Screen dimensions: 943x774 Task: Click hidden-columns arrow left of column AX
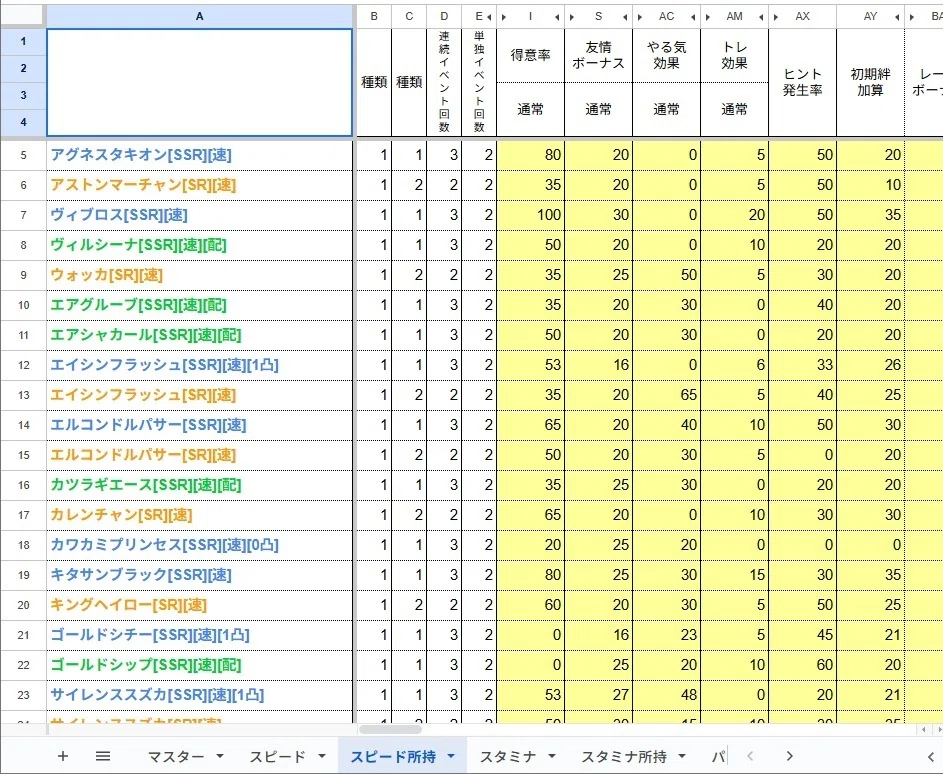coord(775,17)
